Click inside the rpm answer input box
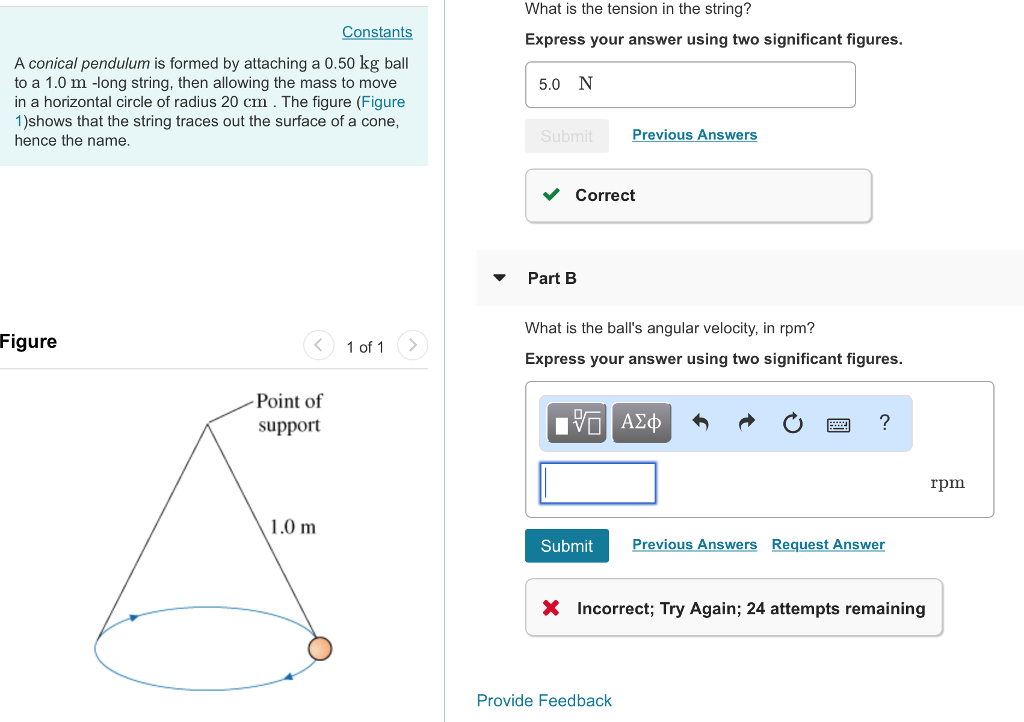Viewport: 1024px width, 722px height. [597, 483]
